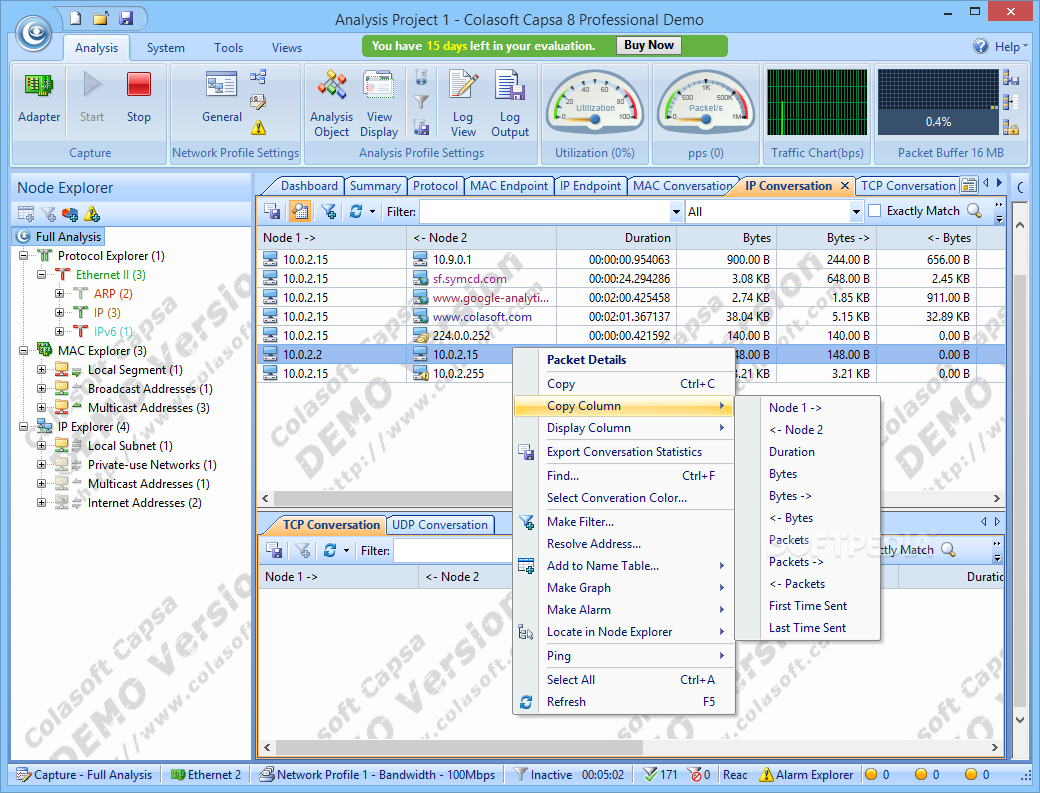
Task: Click the open folder icon in title bar
Action: [x=100, y=19]
